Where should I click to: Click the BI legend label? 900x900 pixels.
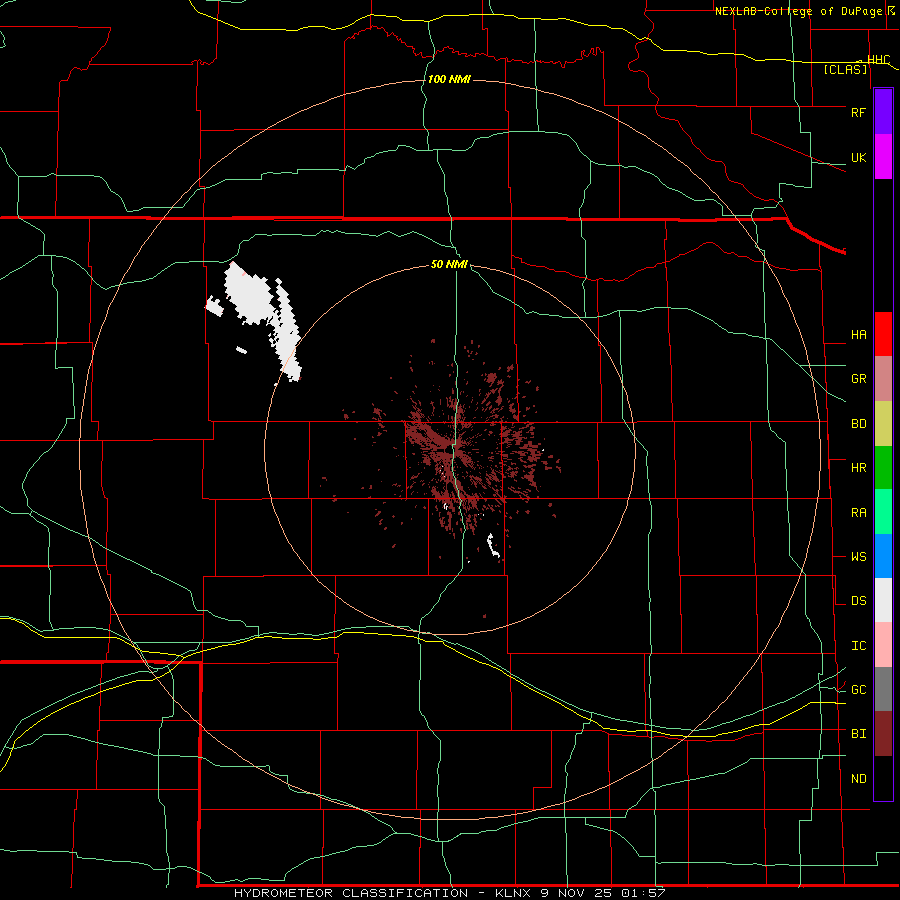pos(859,734)
